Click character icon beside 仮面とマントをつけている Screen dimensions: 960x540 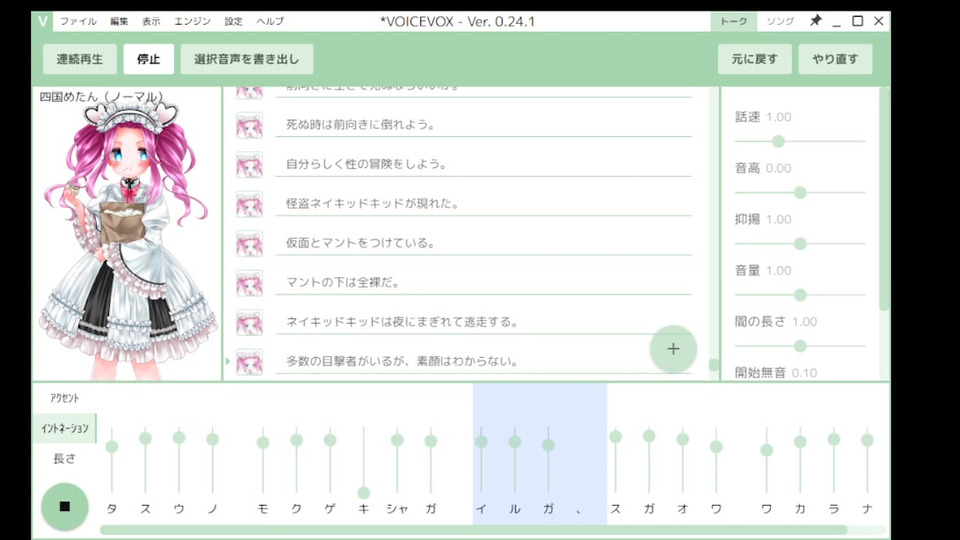pyautogui.click(x=249, y=243)
